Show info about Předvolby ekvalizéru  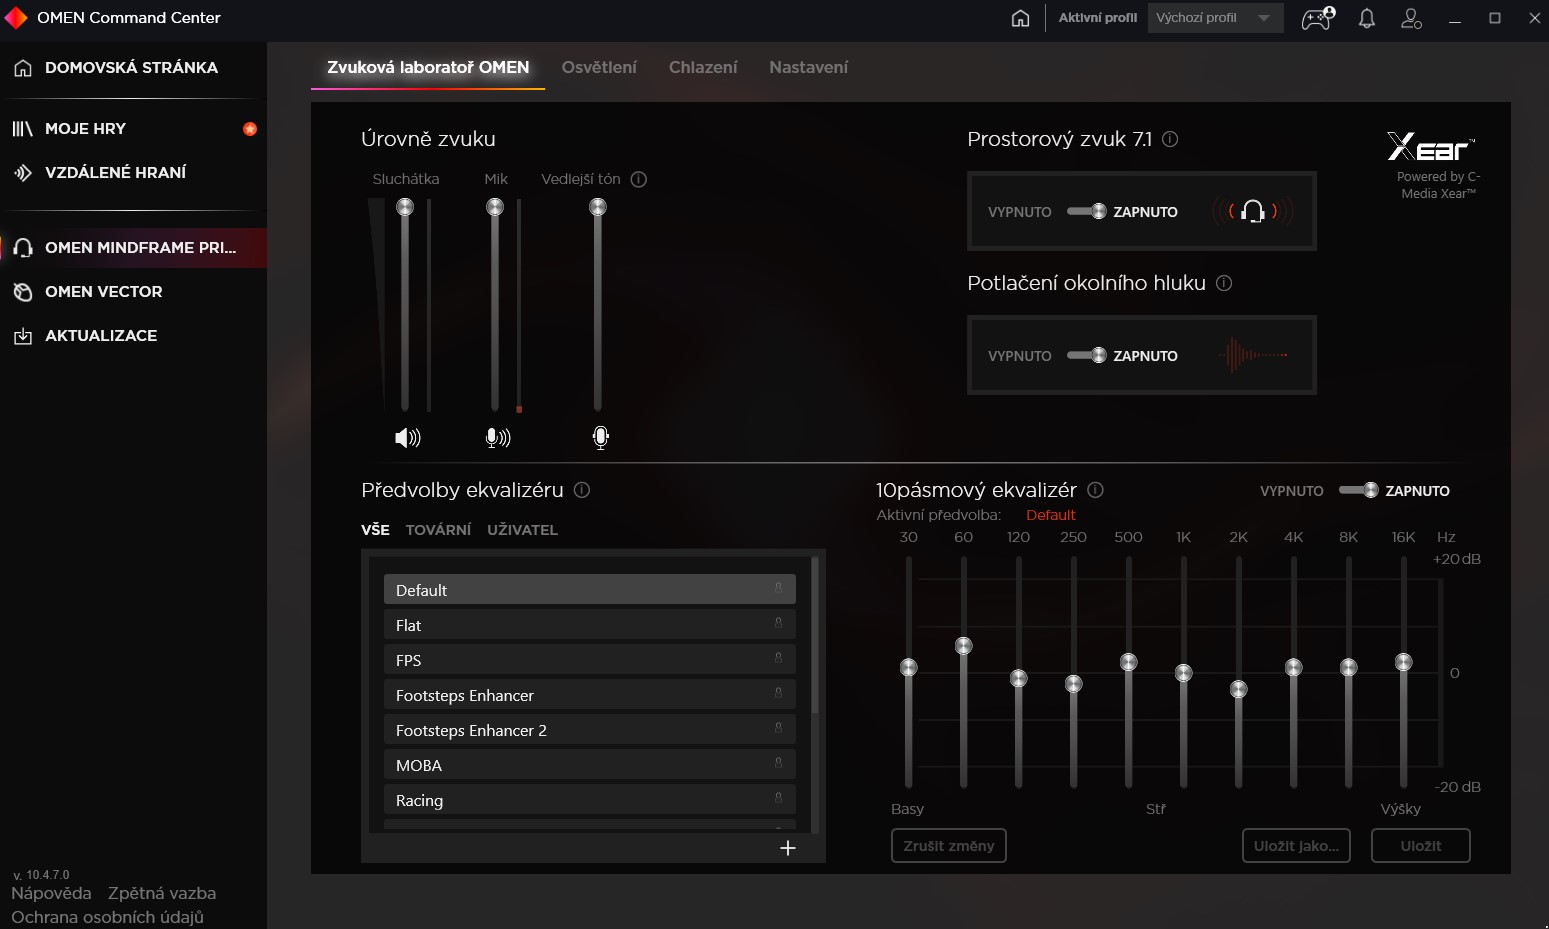click(582, 490)
